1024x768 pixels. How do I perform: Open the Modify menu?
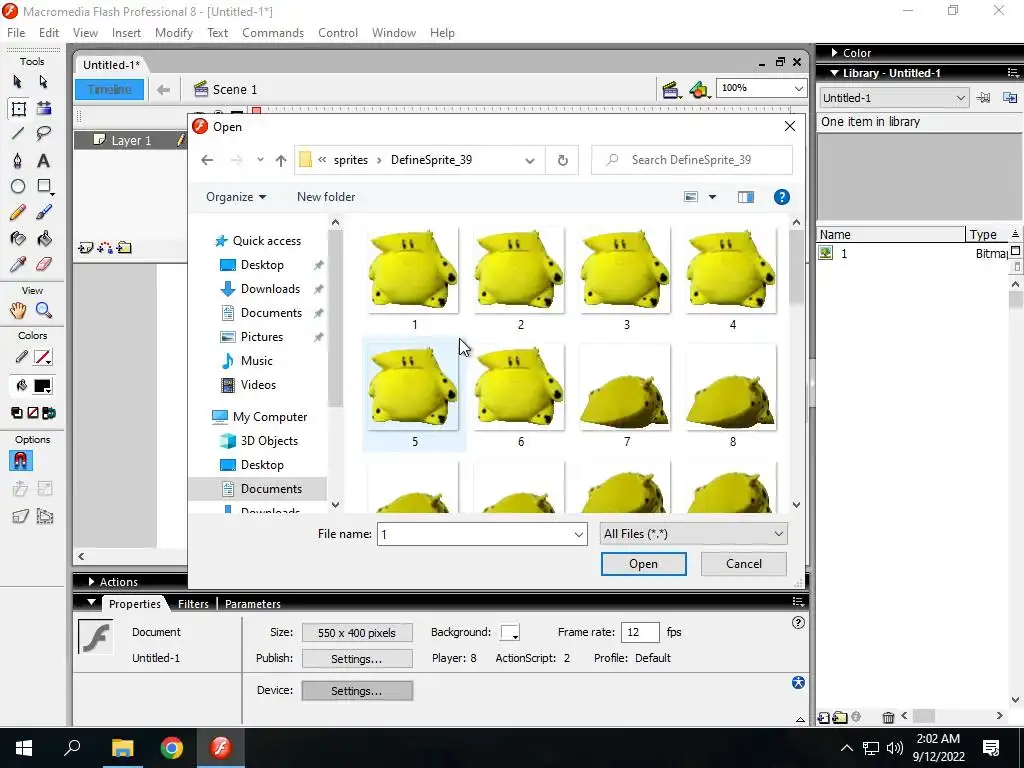(x=174, y=33)
